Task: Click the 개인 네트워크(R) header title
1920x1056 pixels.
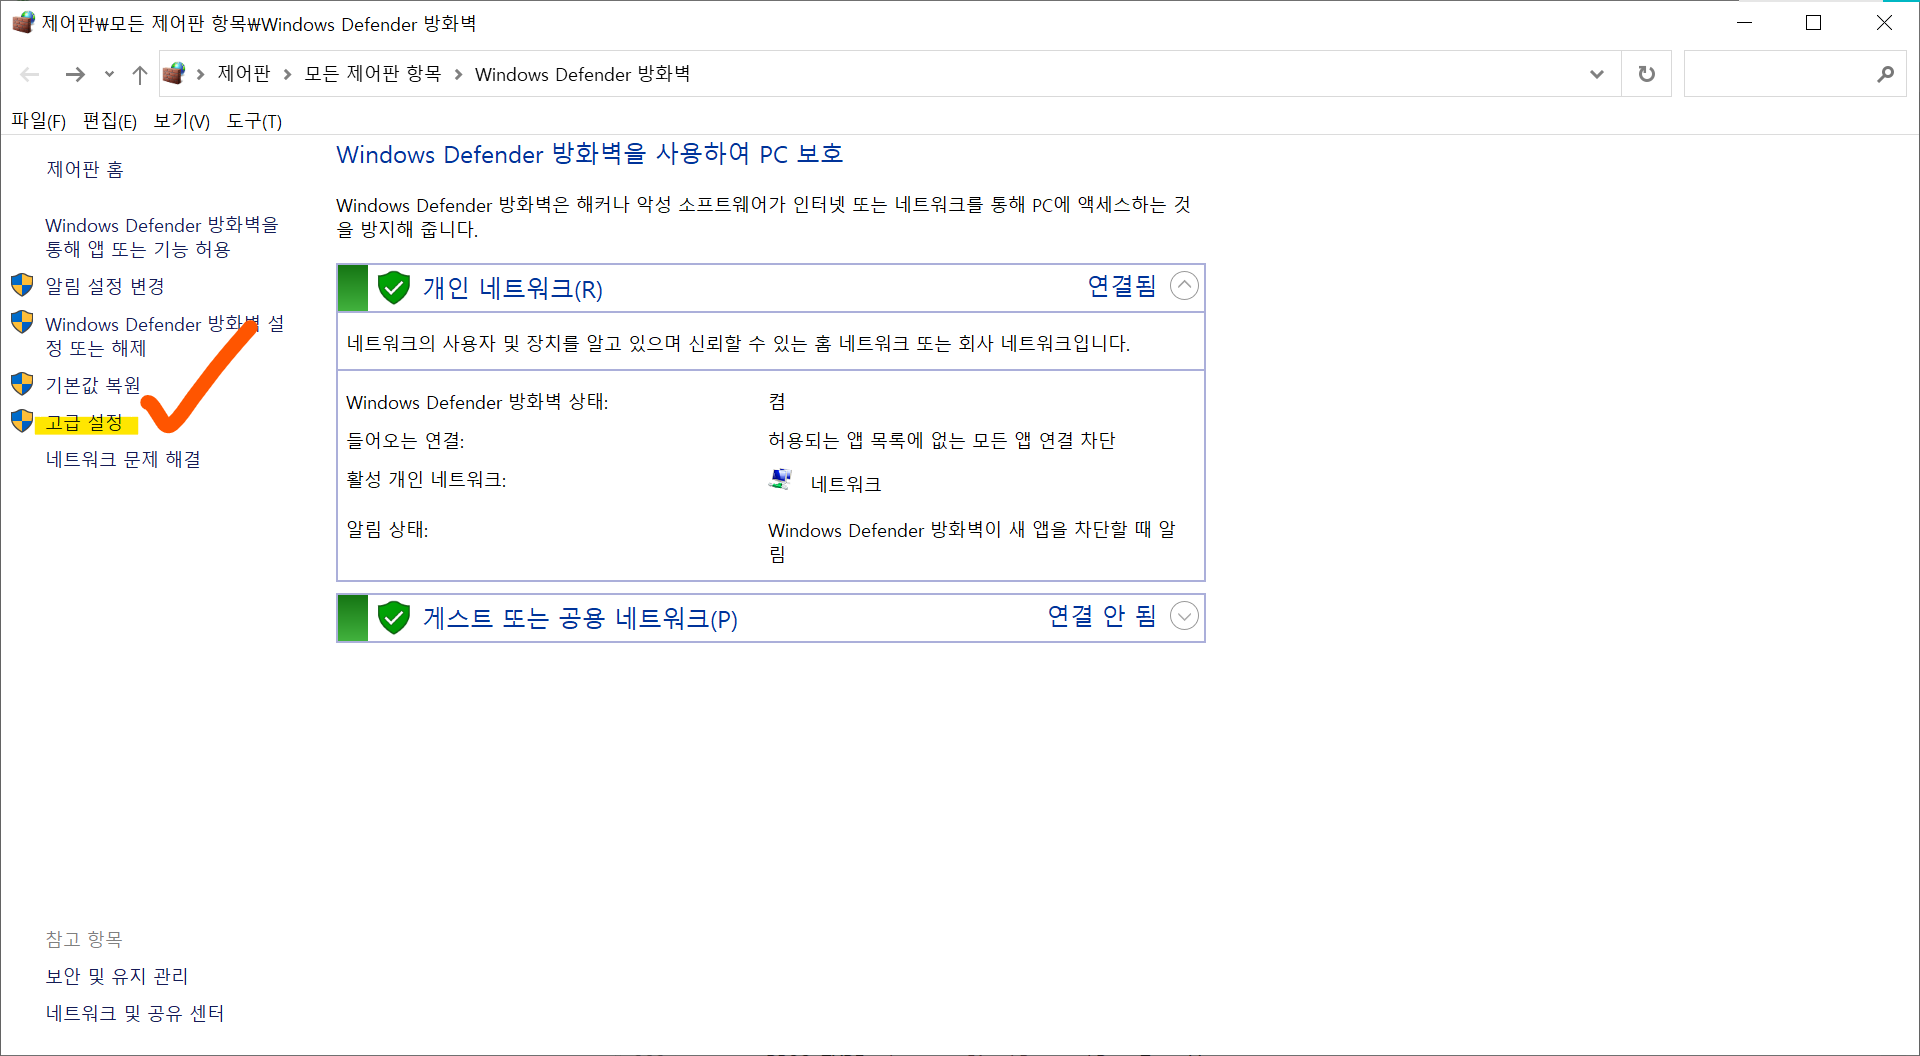Action: coord(513,288)
